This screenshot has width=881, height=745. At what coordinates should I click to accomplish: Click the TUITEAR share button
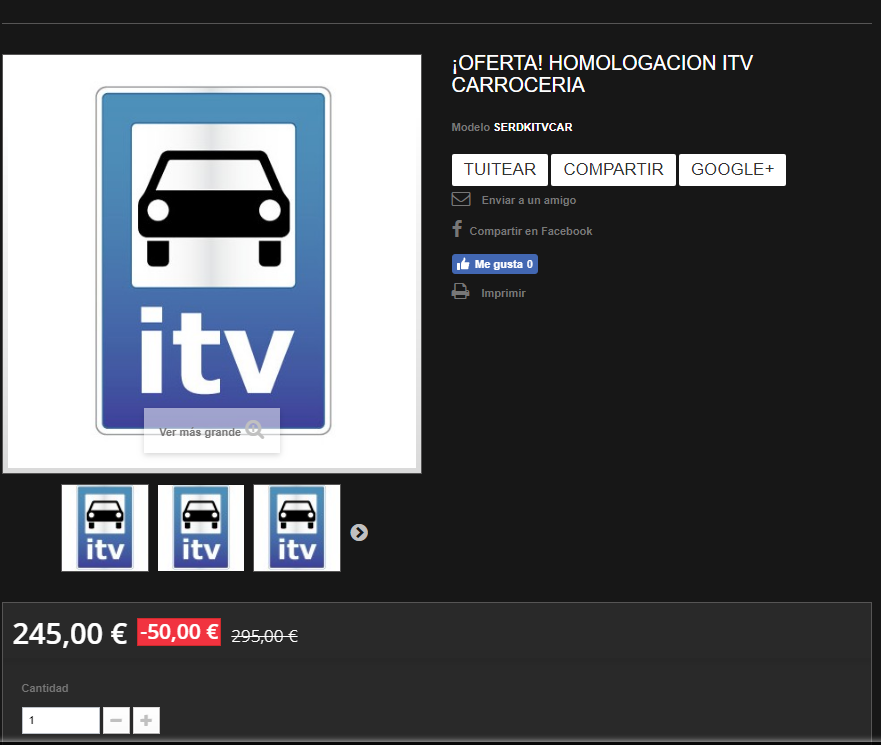(x=499, y=170)
